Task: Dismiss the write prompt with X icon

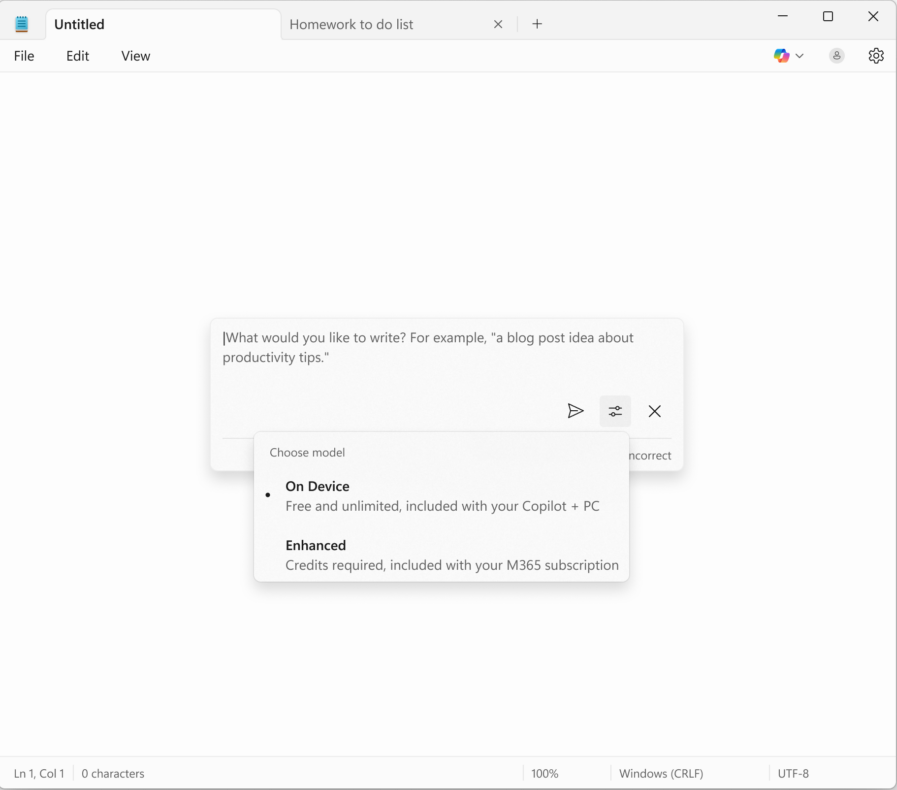Action: [x=654, y=411]
